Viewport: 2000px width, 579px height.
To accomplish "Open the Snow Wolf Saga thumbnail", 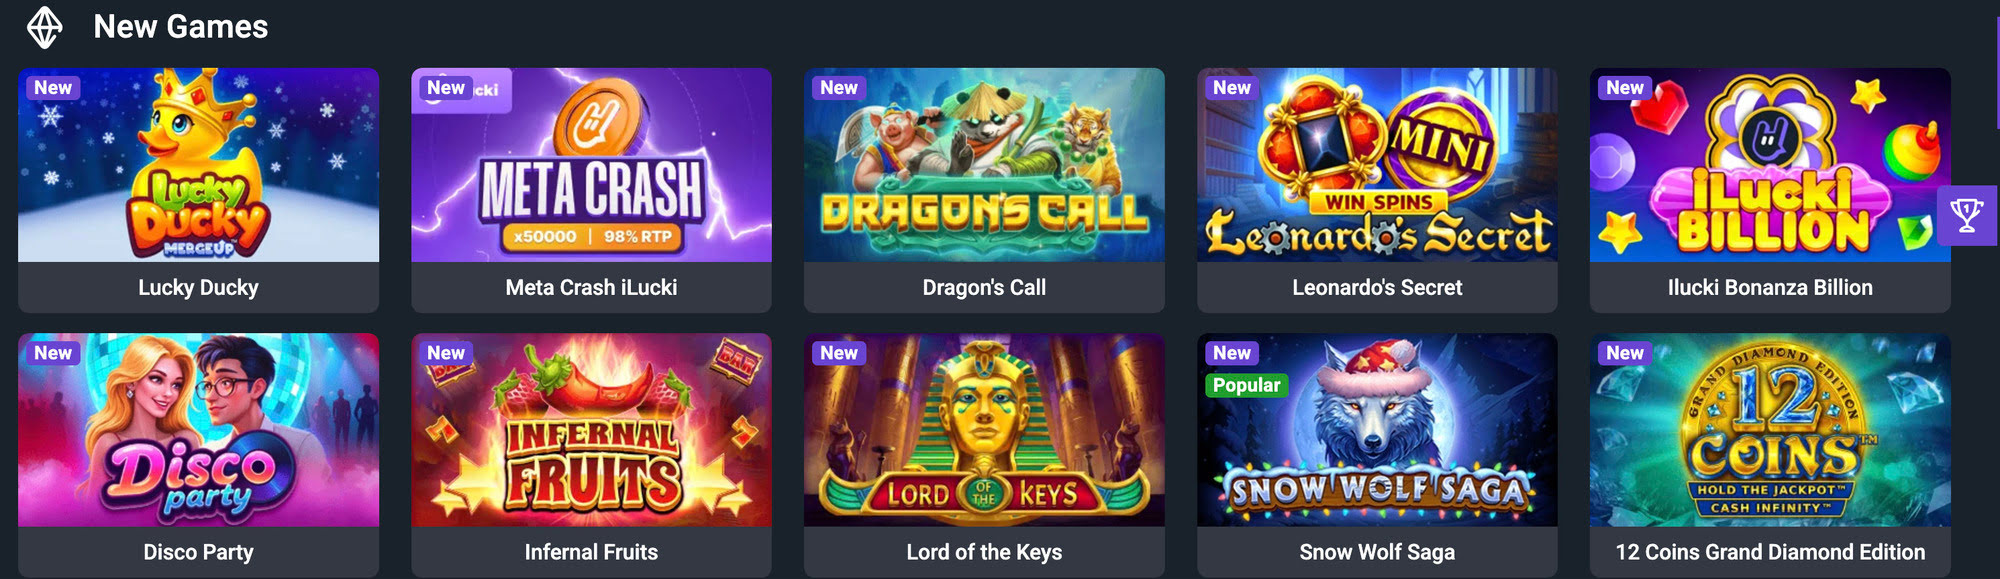I will [x=1377, y=430].
